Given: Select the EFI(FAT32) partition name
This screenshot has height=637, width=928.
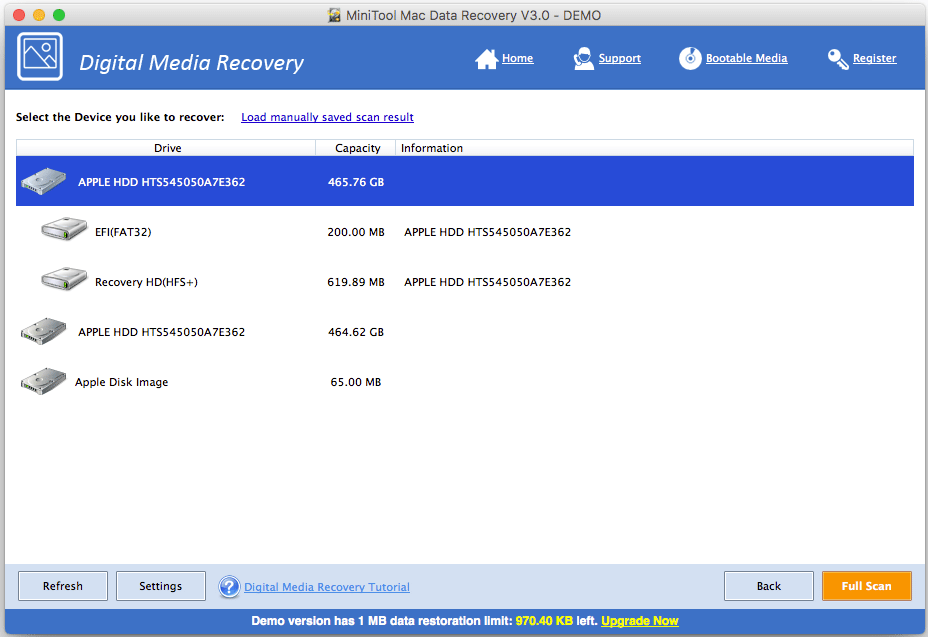Looking at the screenshot, I should point(123,232).
